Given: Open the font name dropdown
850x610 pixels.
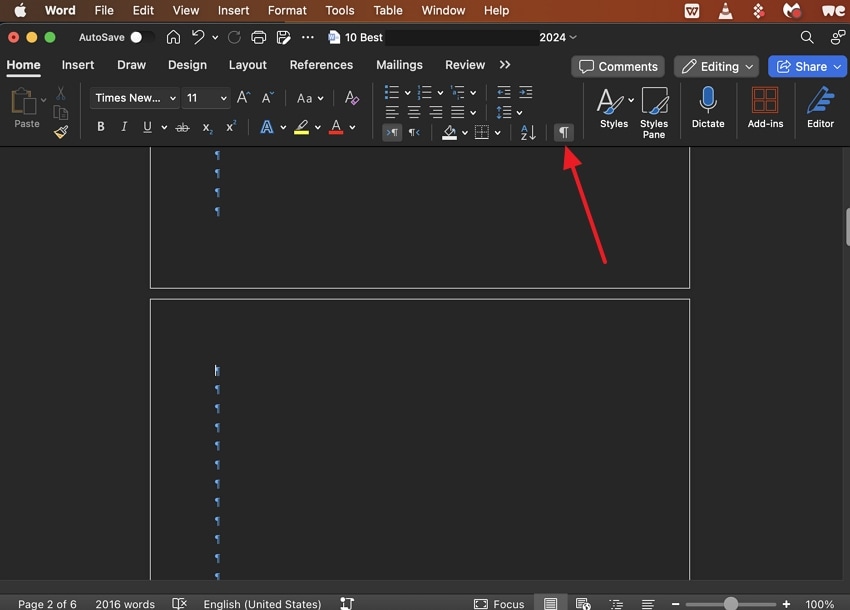Looking at the screenshot, I should (172, 98).
